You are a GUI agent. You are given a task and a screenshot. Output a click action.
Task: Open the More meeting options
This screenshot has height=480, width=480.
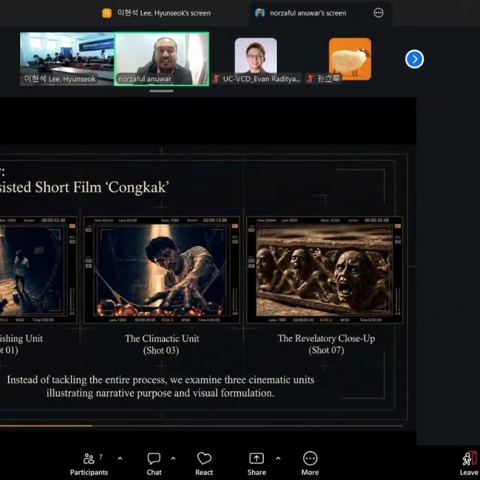tap(310, 464)
